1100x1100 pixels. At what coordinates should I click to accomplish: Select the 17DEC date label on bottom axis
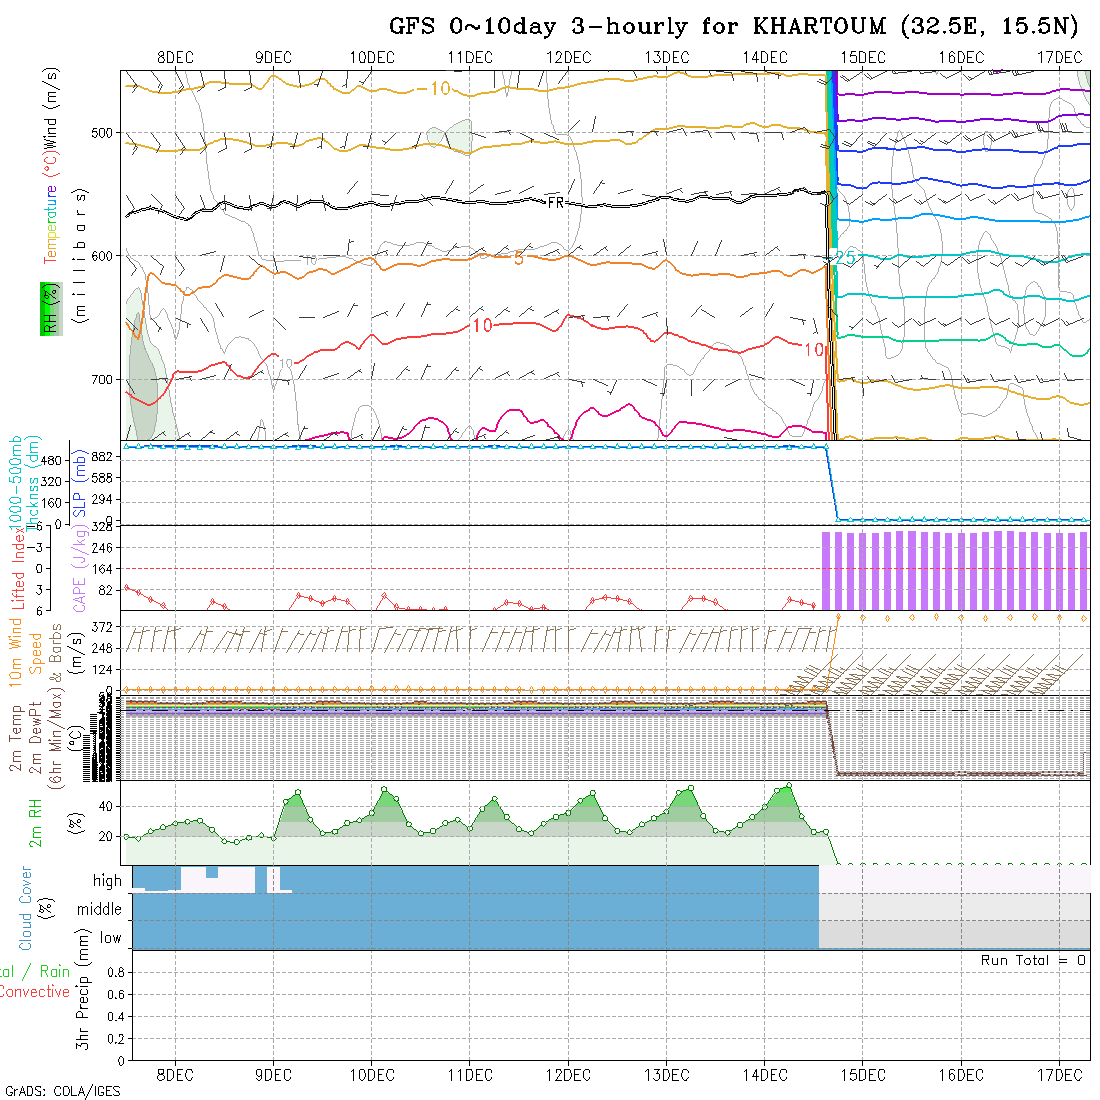[x=1060, y=1075]
